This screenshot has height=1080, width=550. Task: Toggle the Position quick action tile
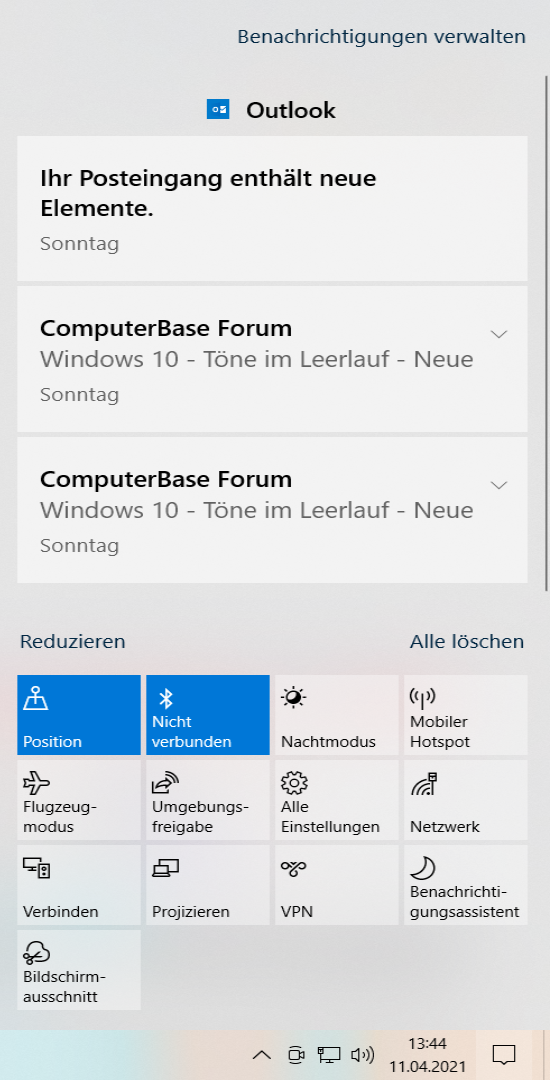click(78, 715)
